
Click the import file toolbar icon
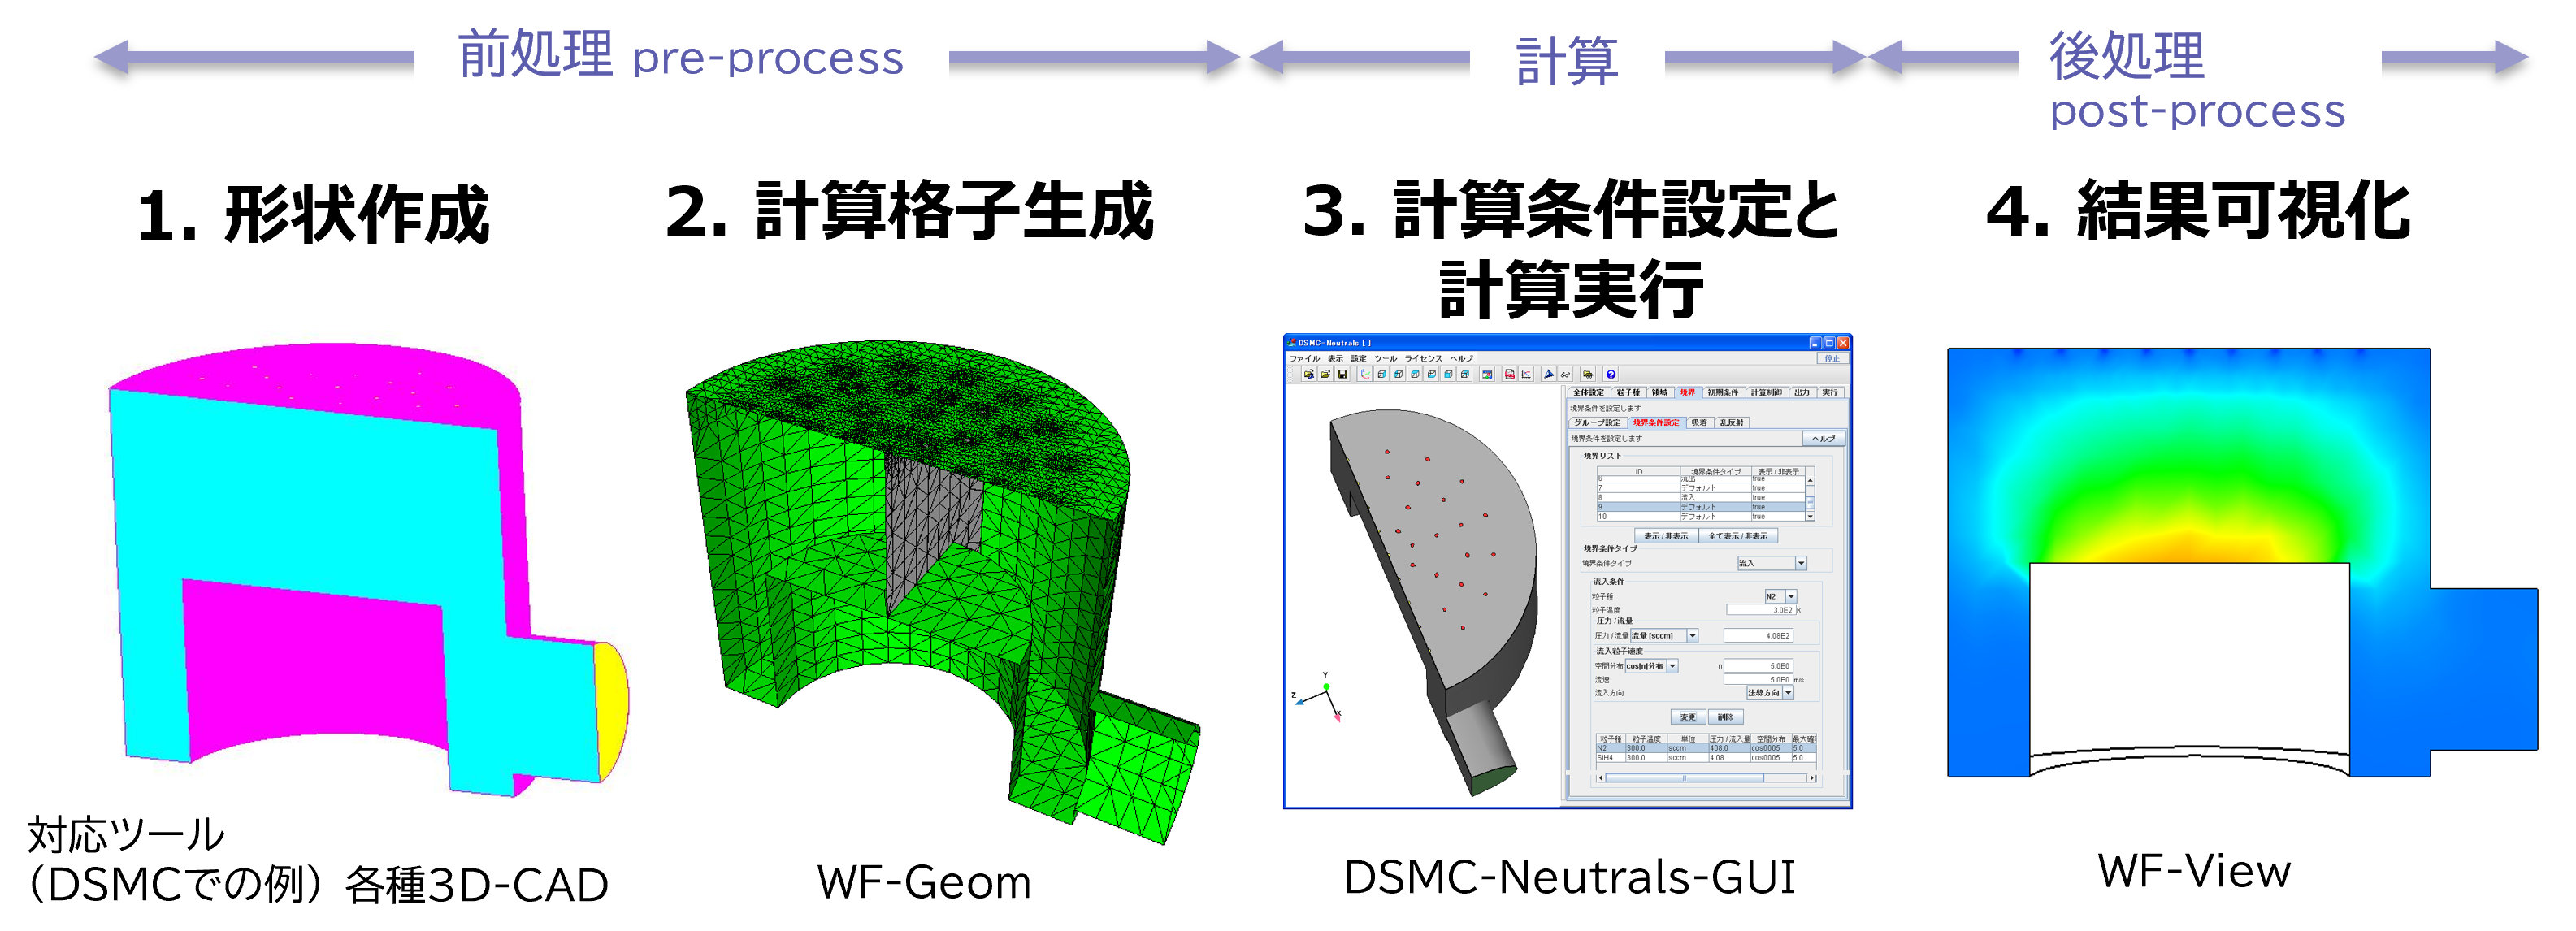coord(1309,374)
